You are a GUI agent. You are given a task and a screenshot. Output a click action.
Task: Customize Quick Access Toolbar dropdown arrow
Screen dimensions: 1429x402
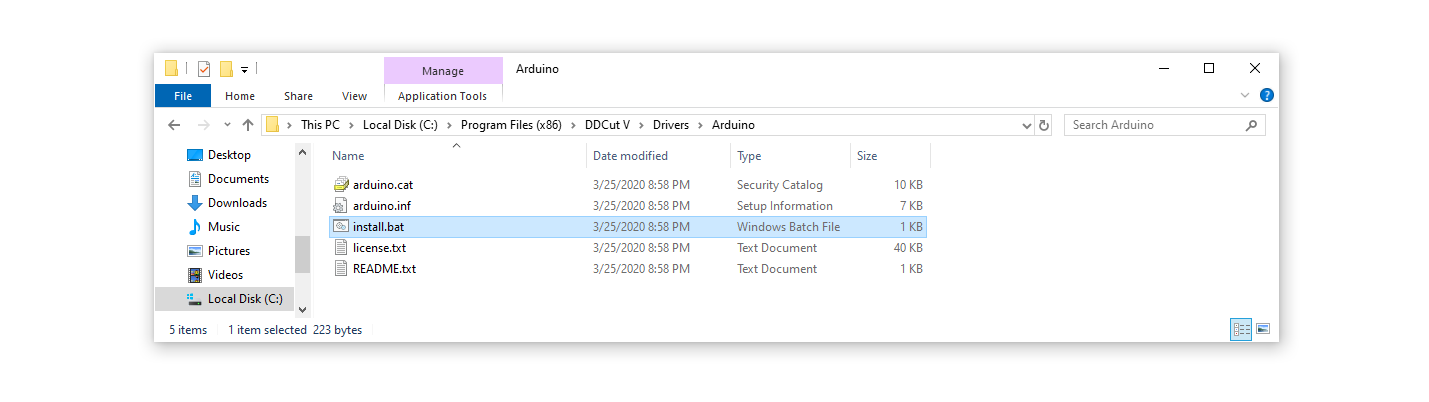click(x=244, y=70)
